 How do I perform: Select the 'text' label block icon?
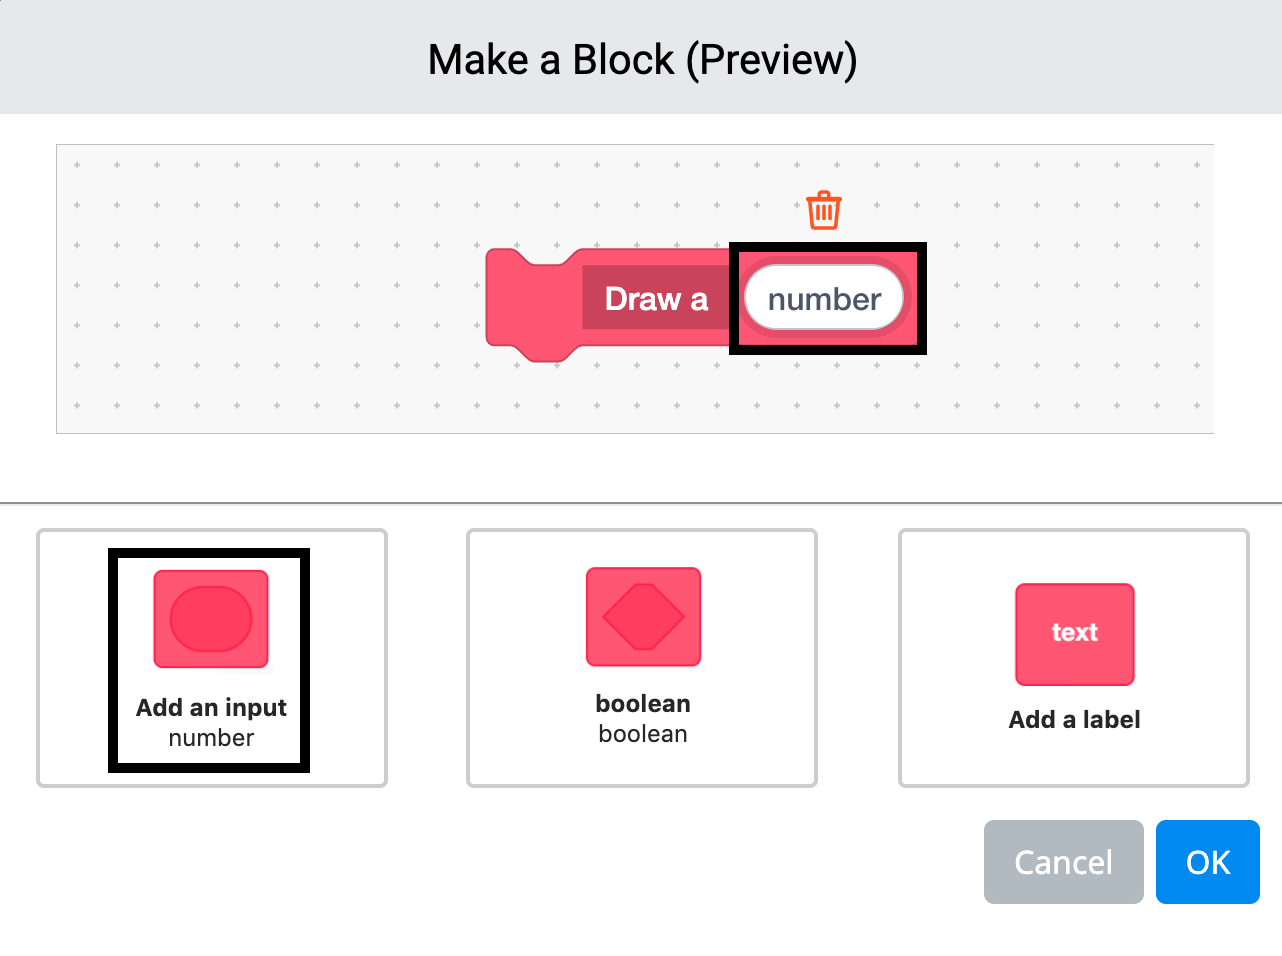[x=1074, y=634]
